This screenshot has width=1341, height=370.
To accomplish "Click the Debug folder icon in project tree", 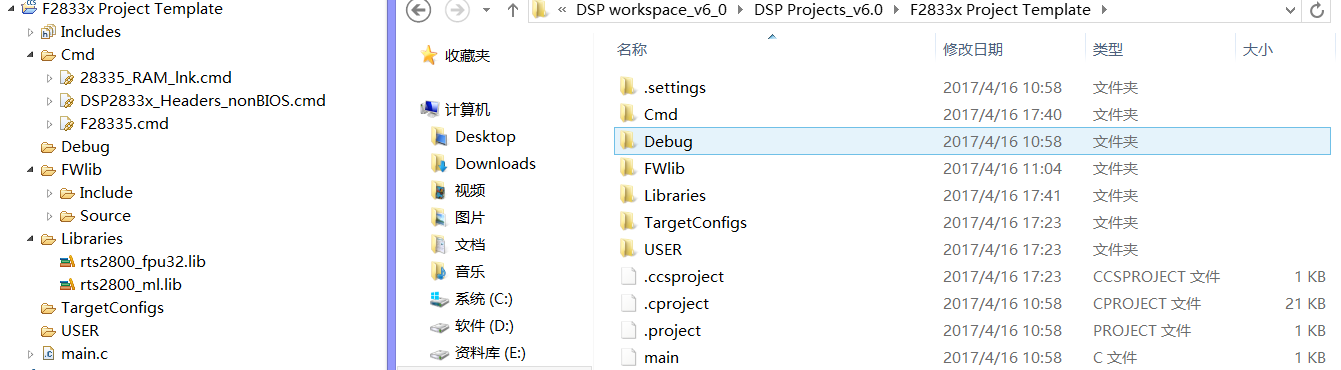I will click(48, 147).
